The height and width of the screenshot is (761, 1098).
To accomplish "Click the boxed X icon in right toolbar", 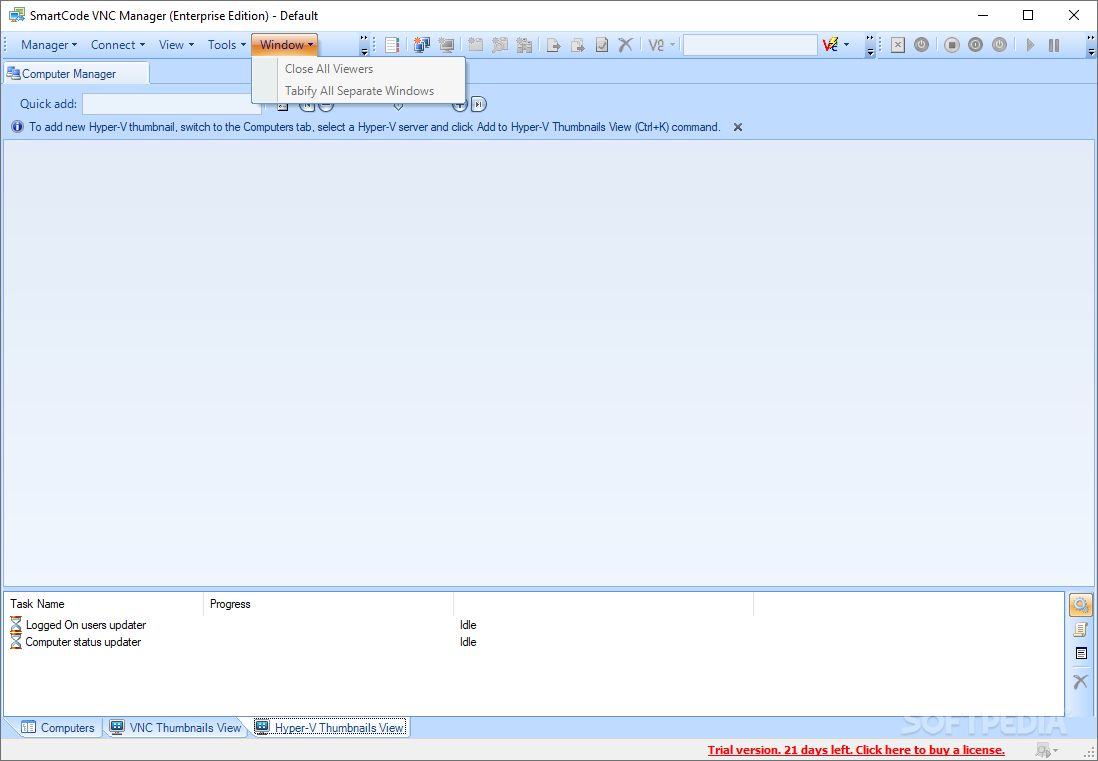I will pyautogui.click(x=898, y=45).
